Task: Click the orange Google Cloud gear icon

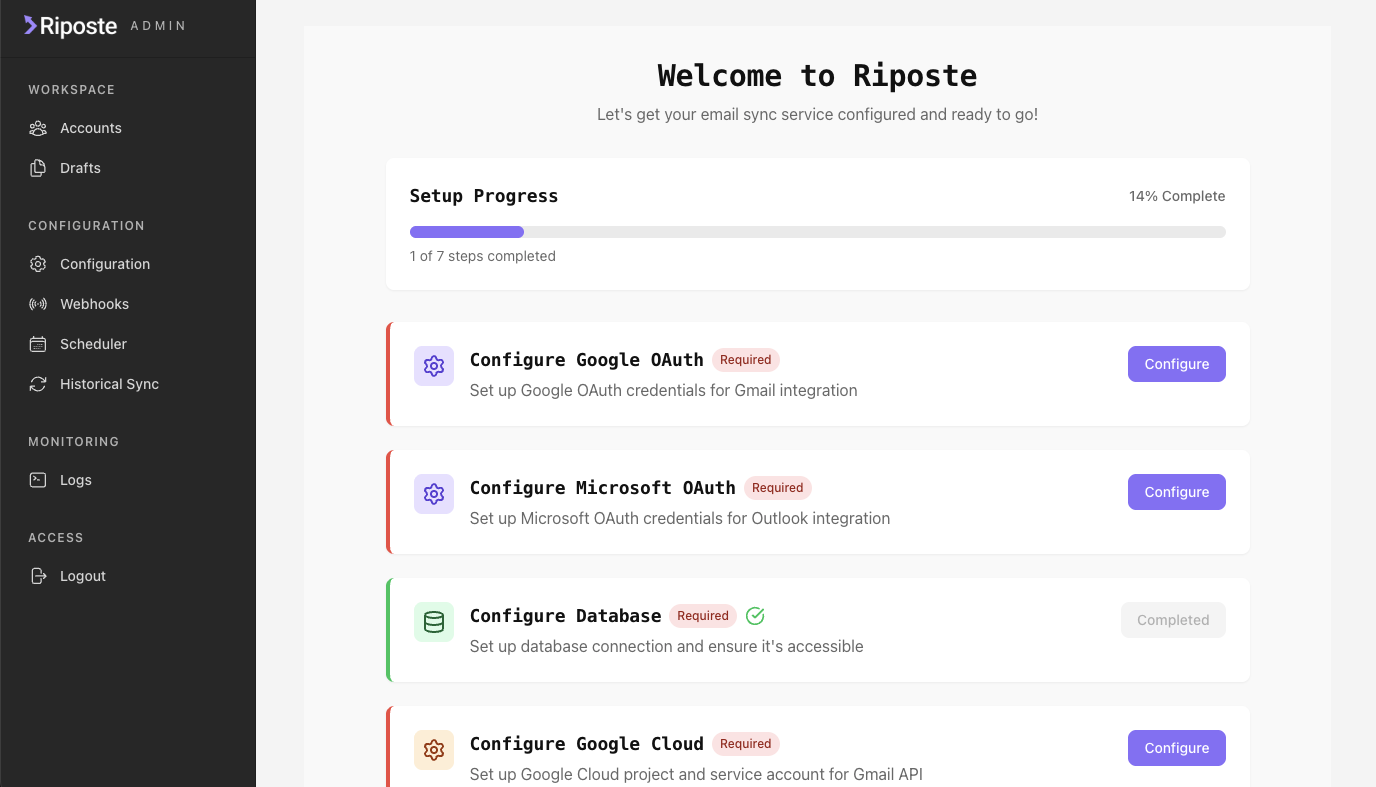Action: [x=434, y=750]
